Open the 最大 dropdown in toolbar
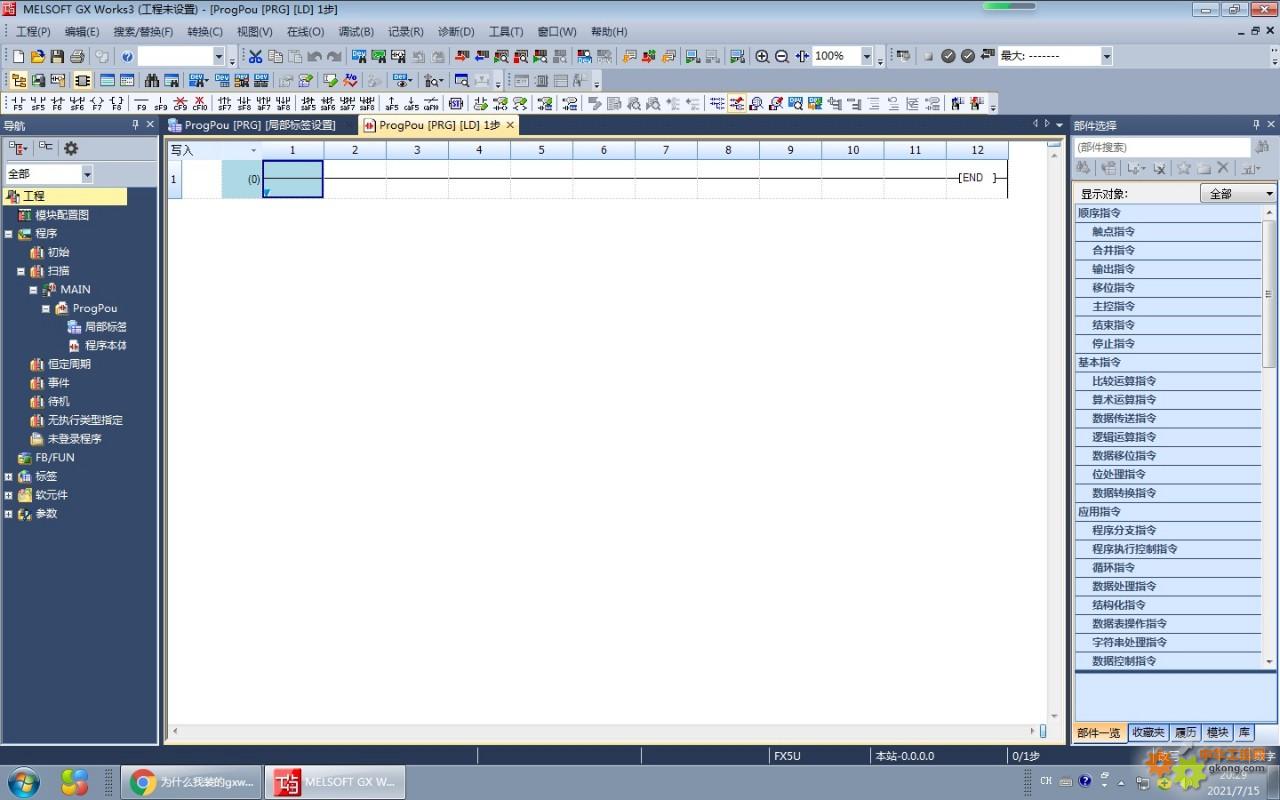The height and width of the screenshot is (800, 1280). click(x=1106, y=56)
